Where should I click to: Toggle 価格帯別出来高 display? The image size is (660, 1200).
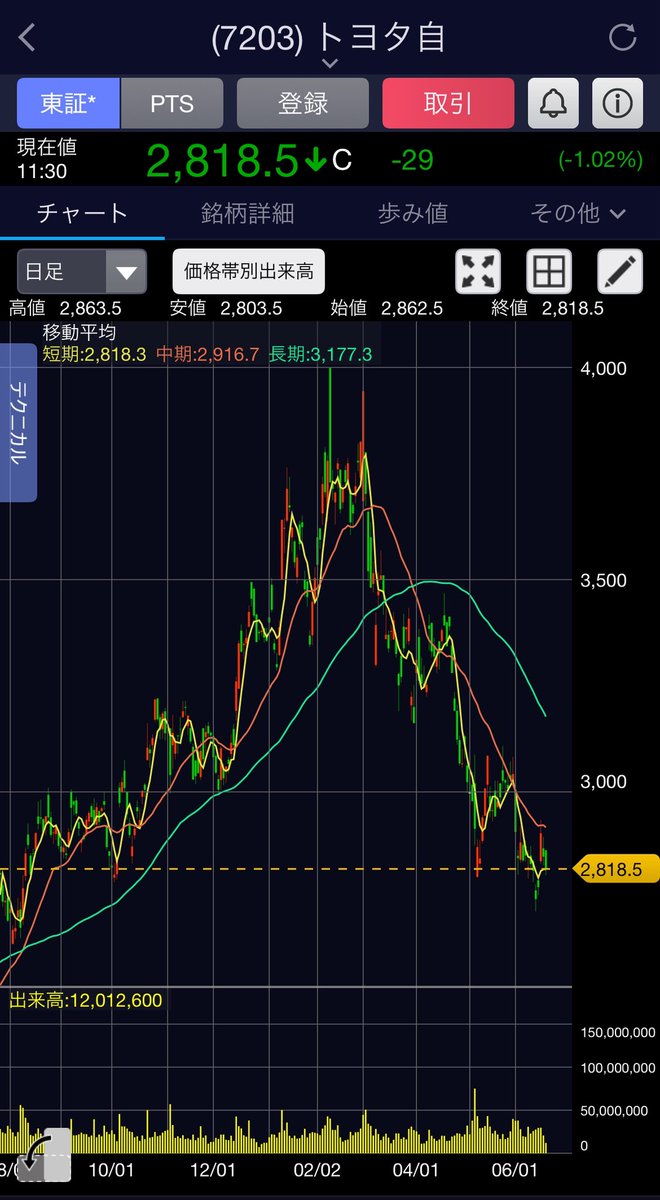pos(249,271)
